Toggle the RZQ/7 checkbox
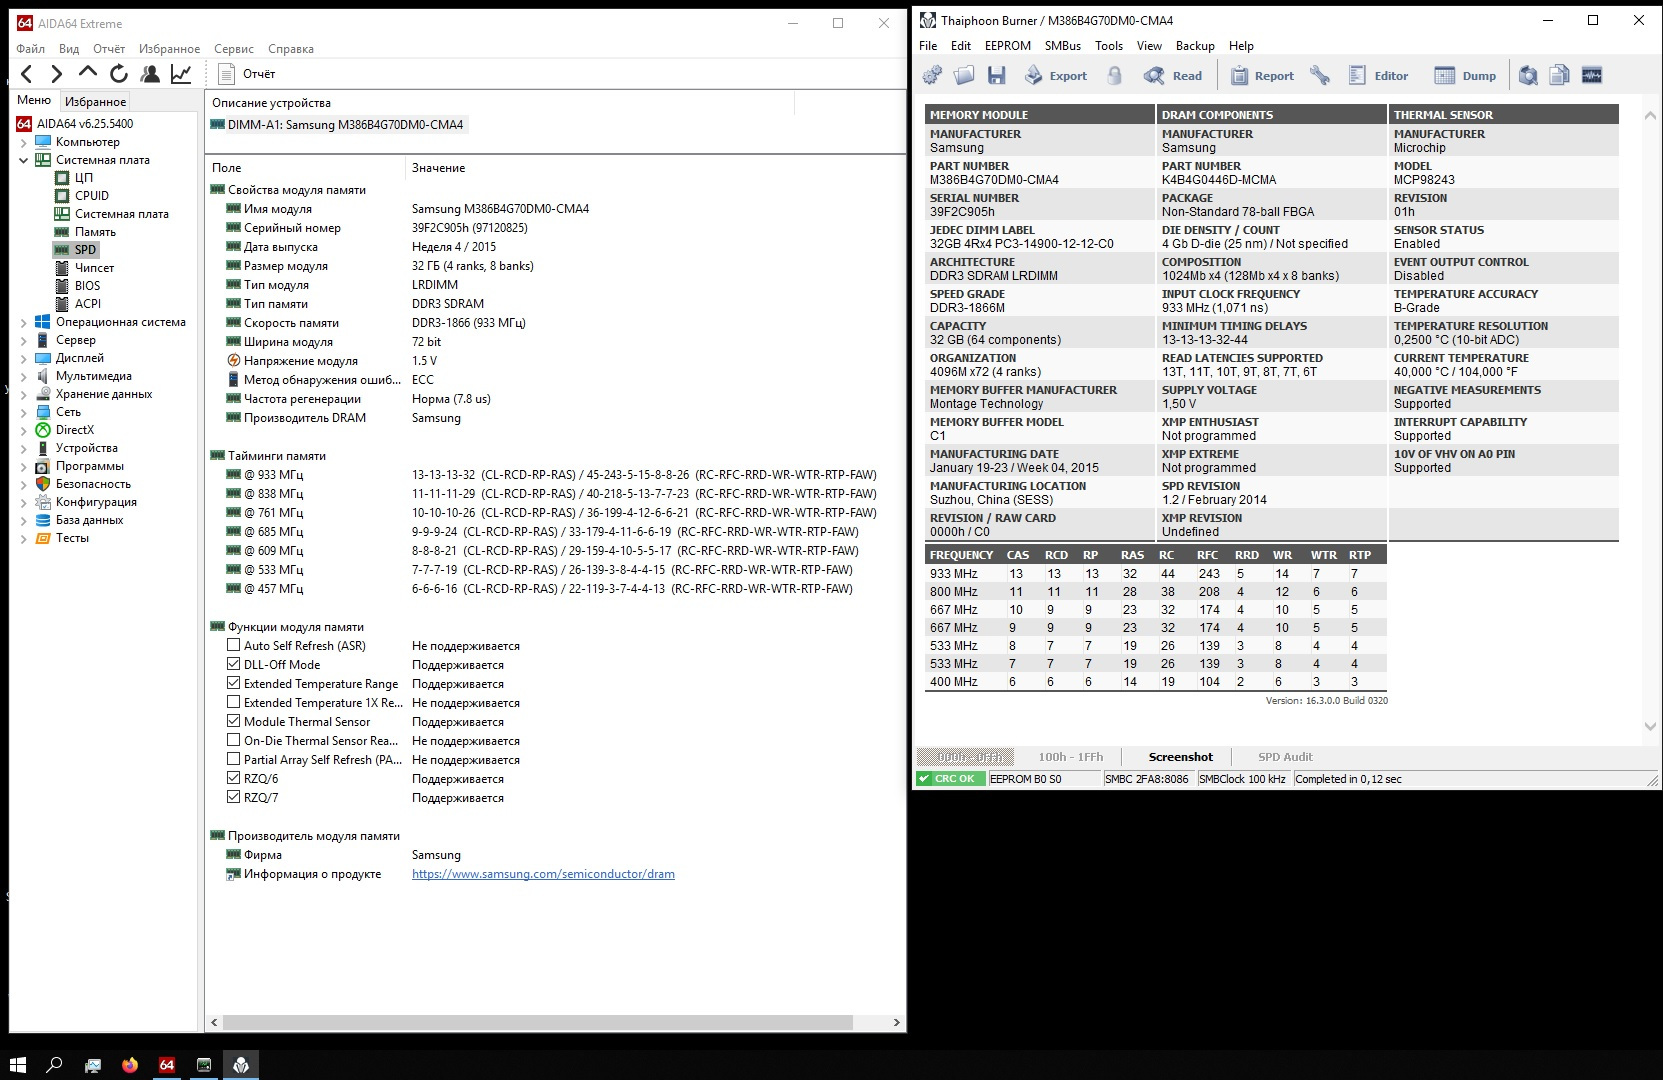Image resolution: width=1663 pixels, height=1080 pixels. pos(234,798)
